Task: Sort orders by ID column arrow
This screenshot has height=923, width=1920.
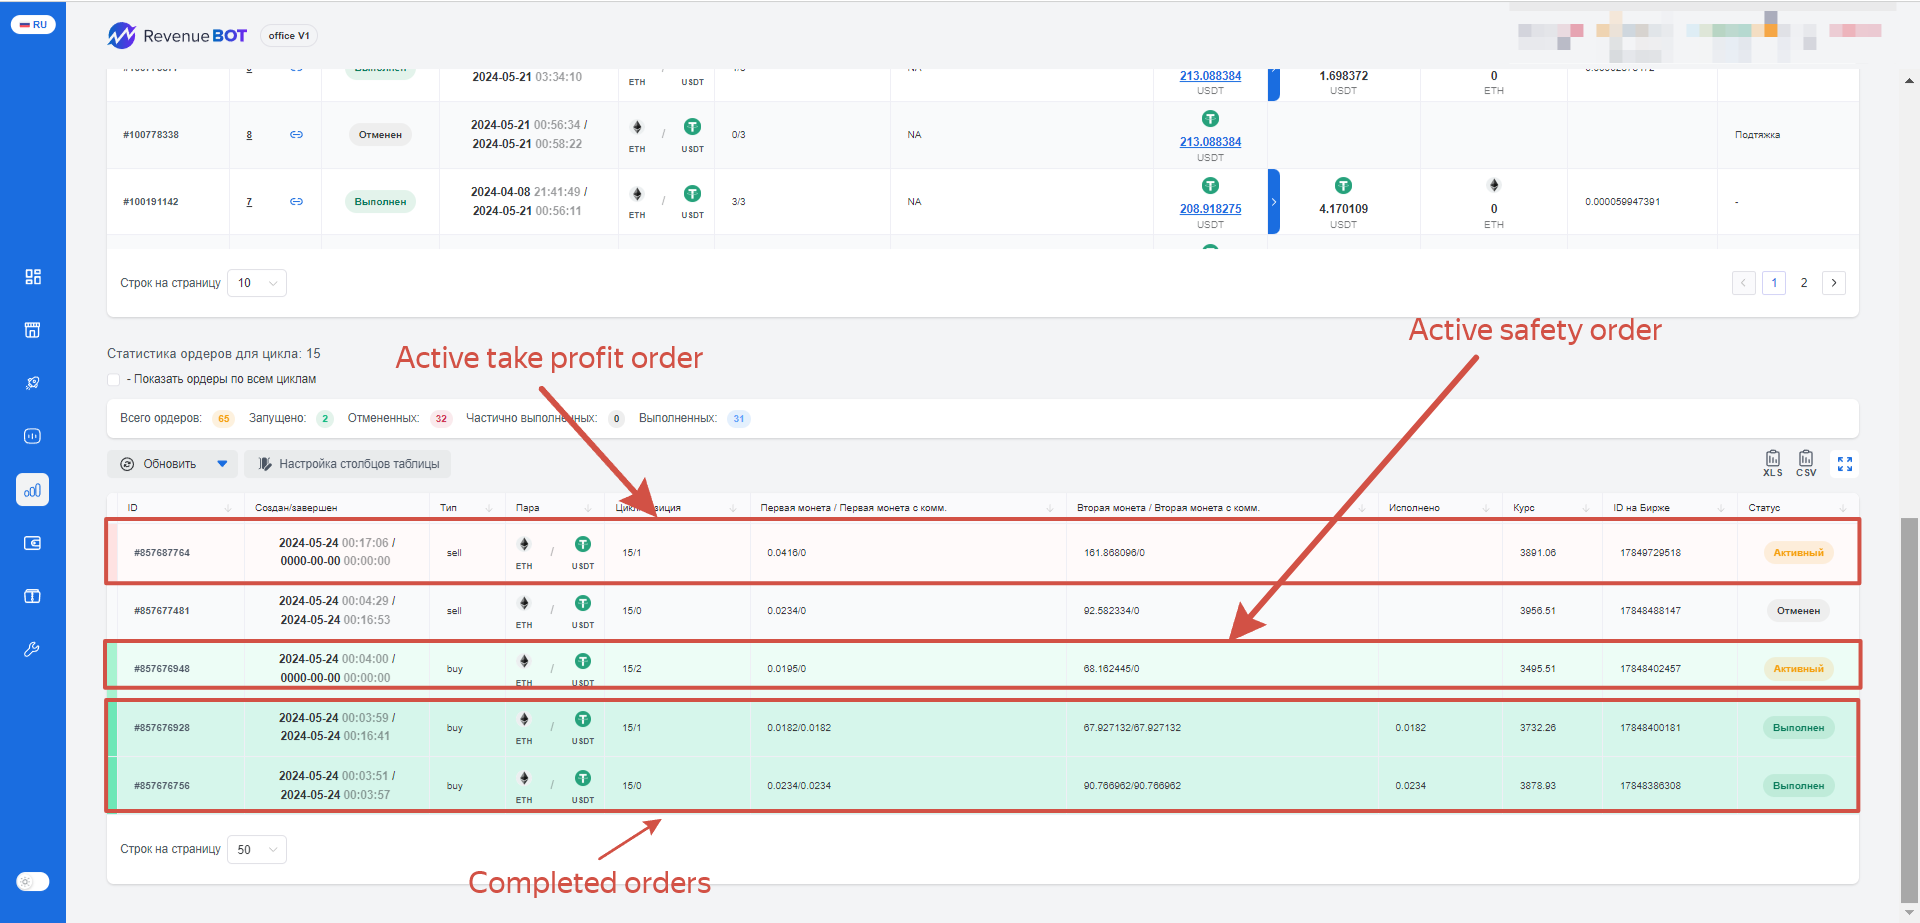Action: [x=228, y=508]
